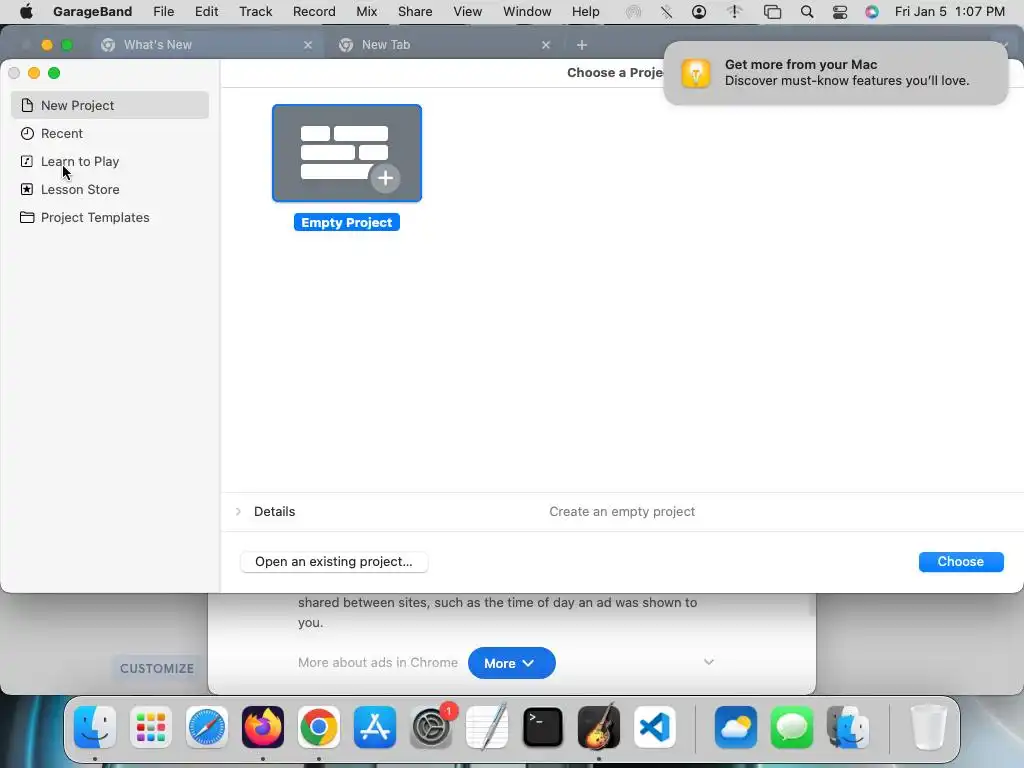
Task: Open the GarageBand app menu
Action: tap(92, 11)
